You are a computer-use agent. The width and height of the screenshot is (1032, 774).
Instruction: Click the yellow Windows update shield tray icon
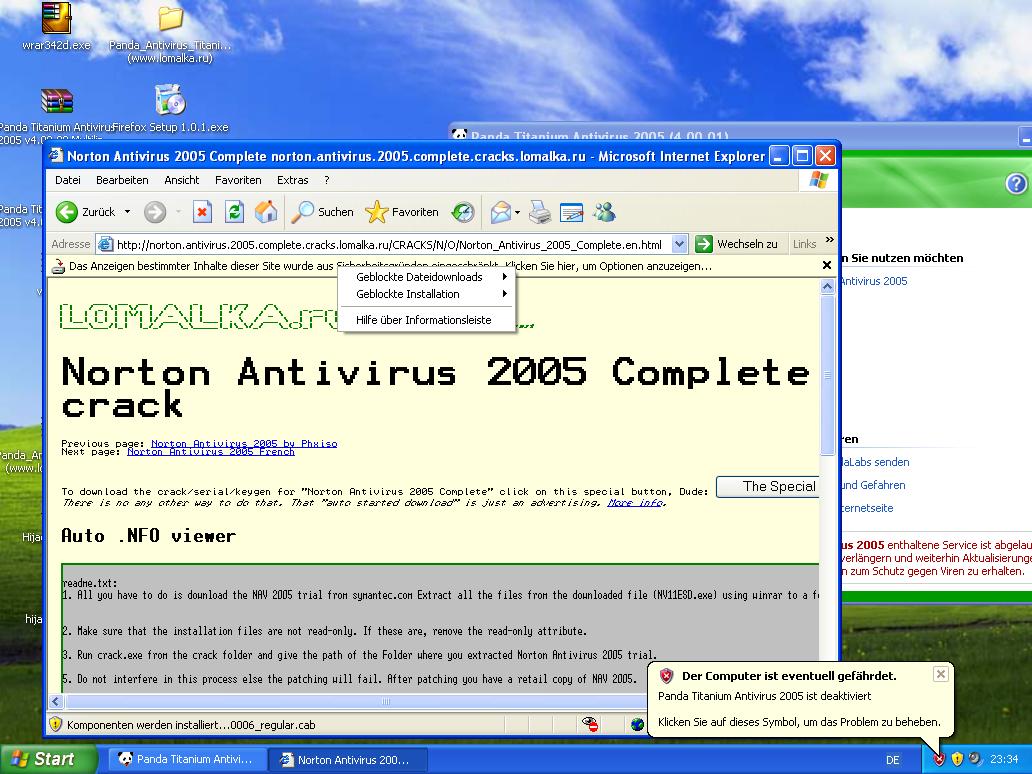957,759
